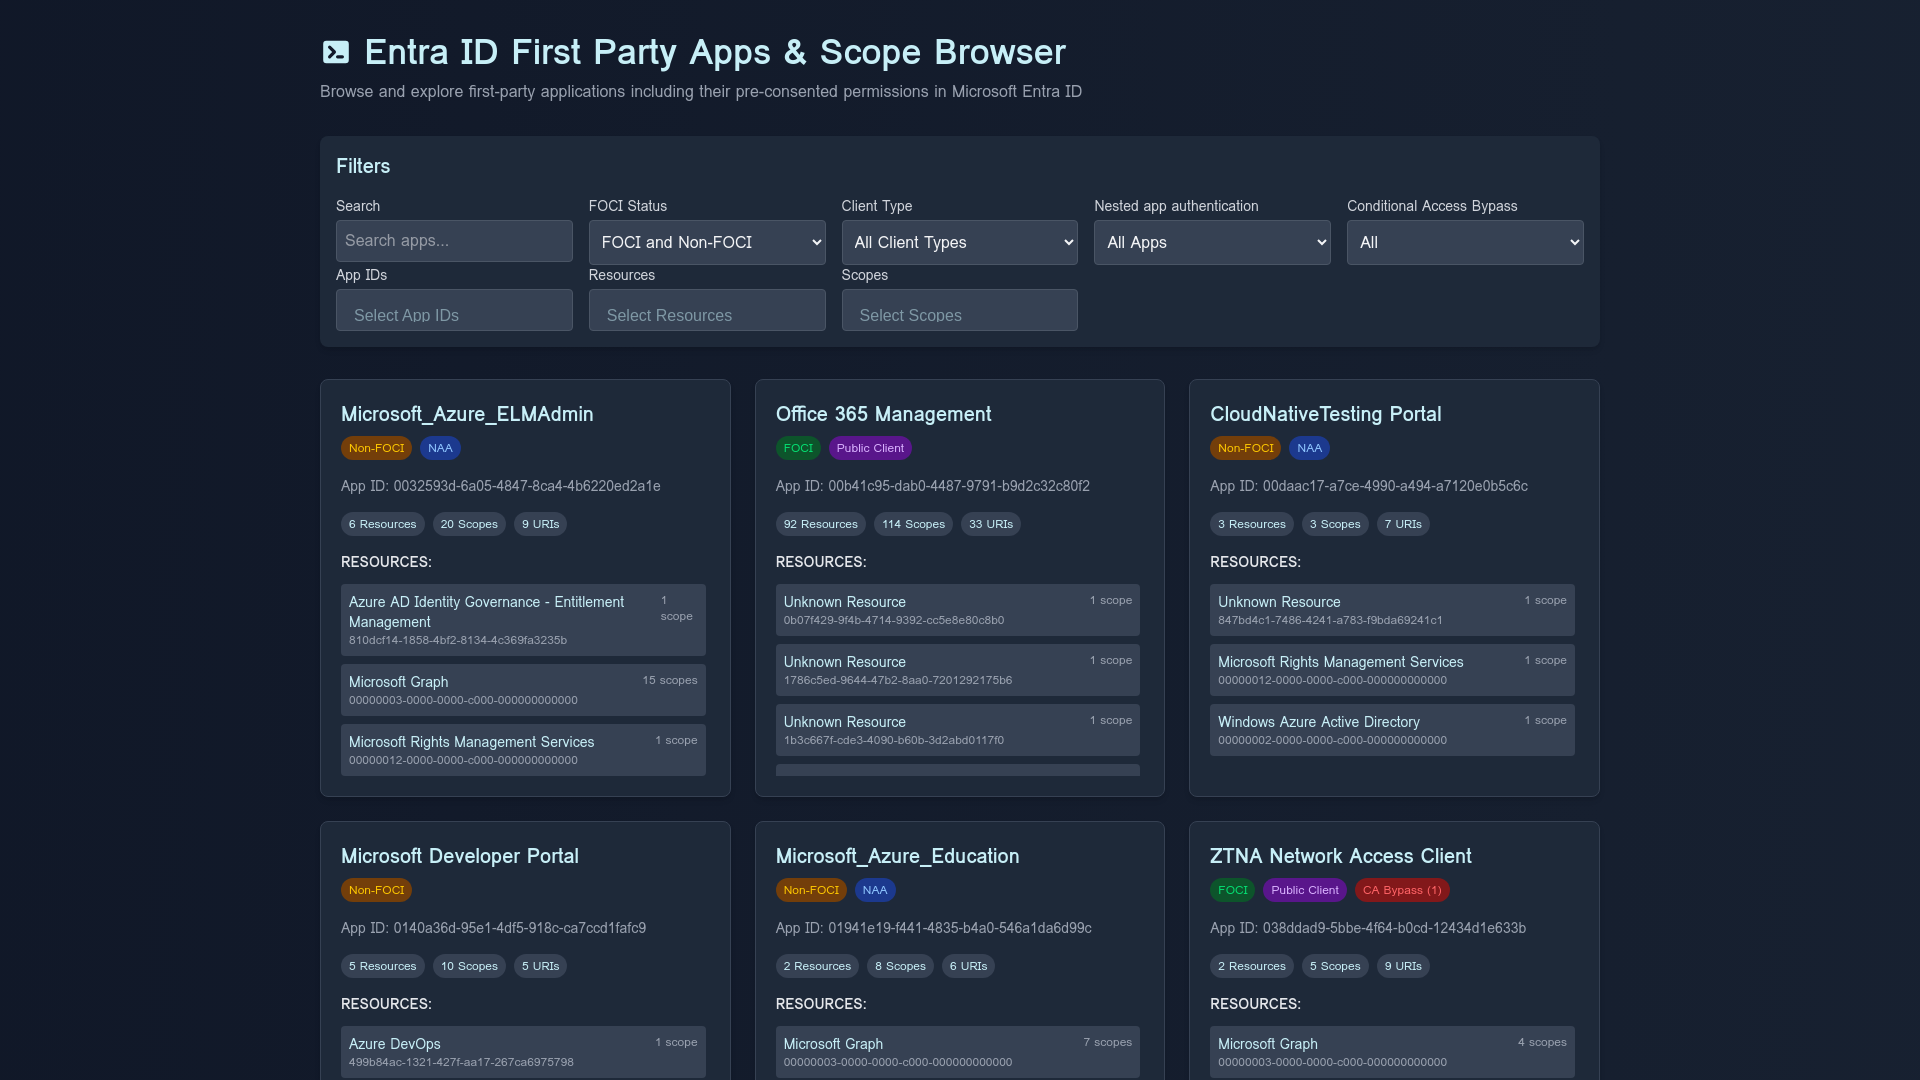Image resolution: width=1920 pixels, height=1080 pixels.
Task: Open the ZTNA Network Access Client card title
Action: [1340, 856]
